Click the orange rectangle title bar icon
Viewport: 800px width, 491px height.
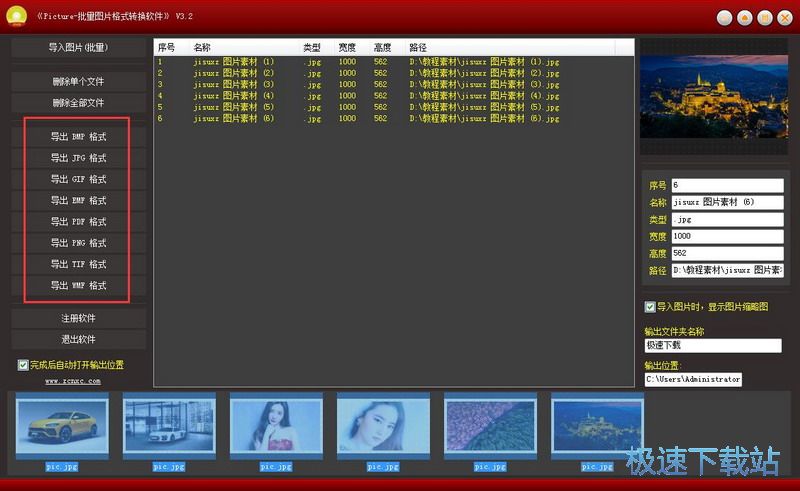tap(764, 18)
